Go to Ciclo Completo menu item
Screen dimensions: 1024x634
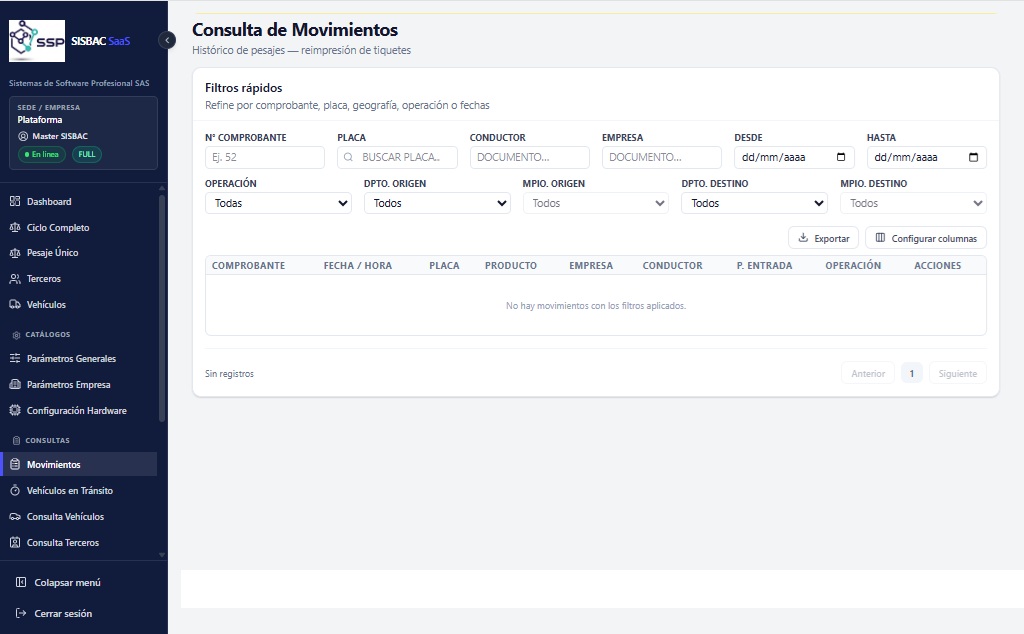point(78,227)
